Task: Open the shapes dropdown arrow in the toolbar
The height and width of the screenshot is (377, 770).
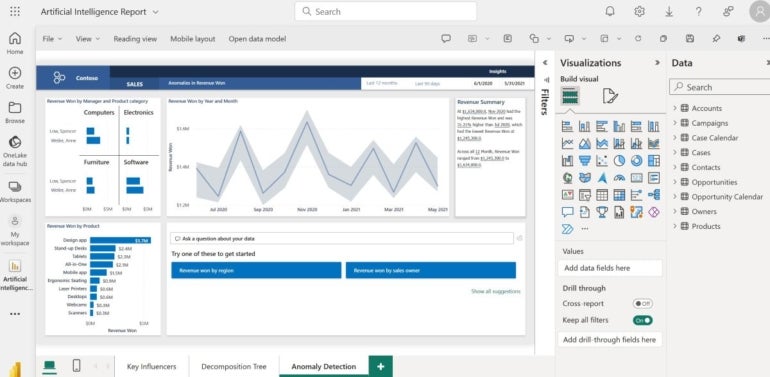Action: click(549, 39)
